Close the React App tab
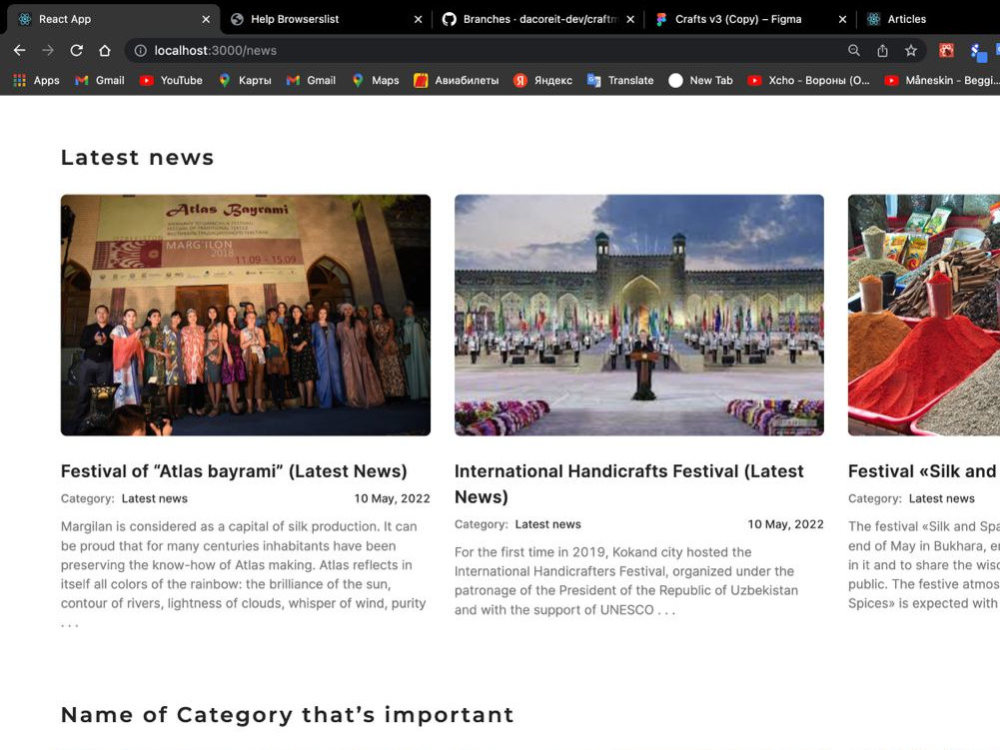Viewport: 1000px width, 750px height. [x=205, y=19]
